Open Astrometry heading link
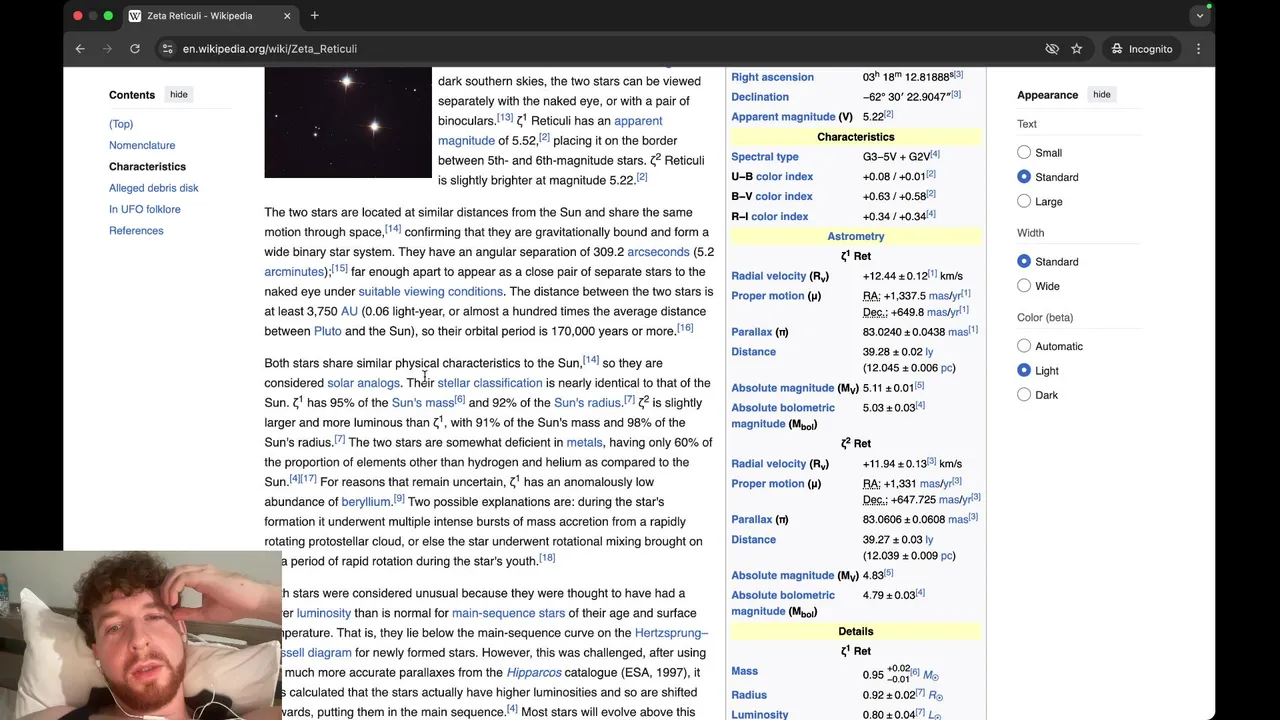The image size is (1280, 720). [856, 236]
